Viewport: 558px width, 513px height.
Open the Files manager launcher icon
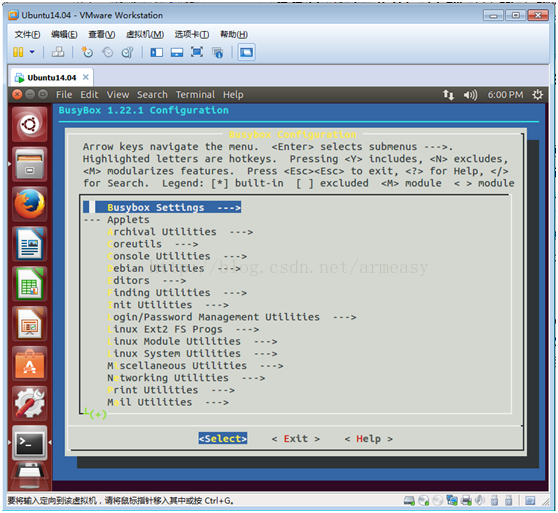[x=30, y=164]
